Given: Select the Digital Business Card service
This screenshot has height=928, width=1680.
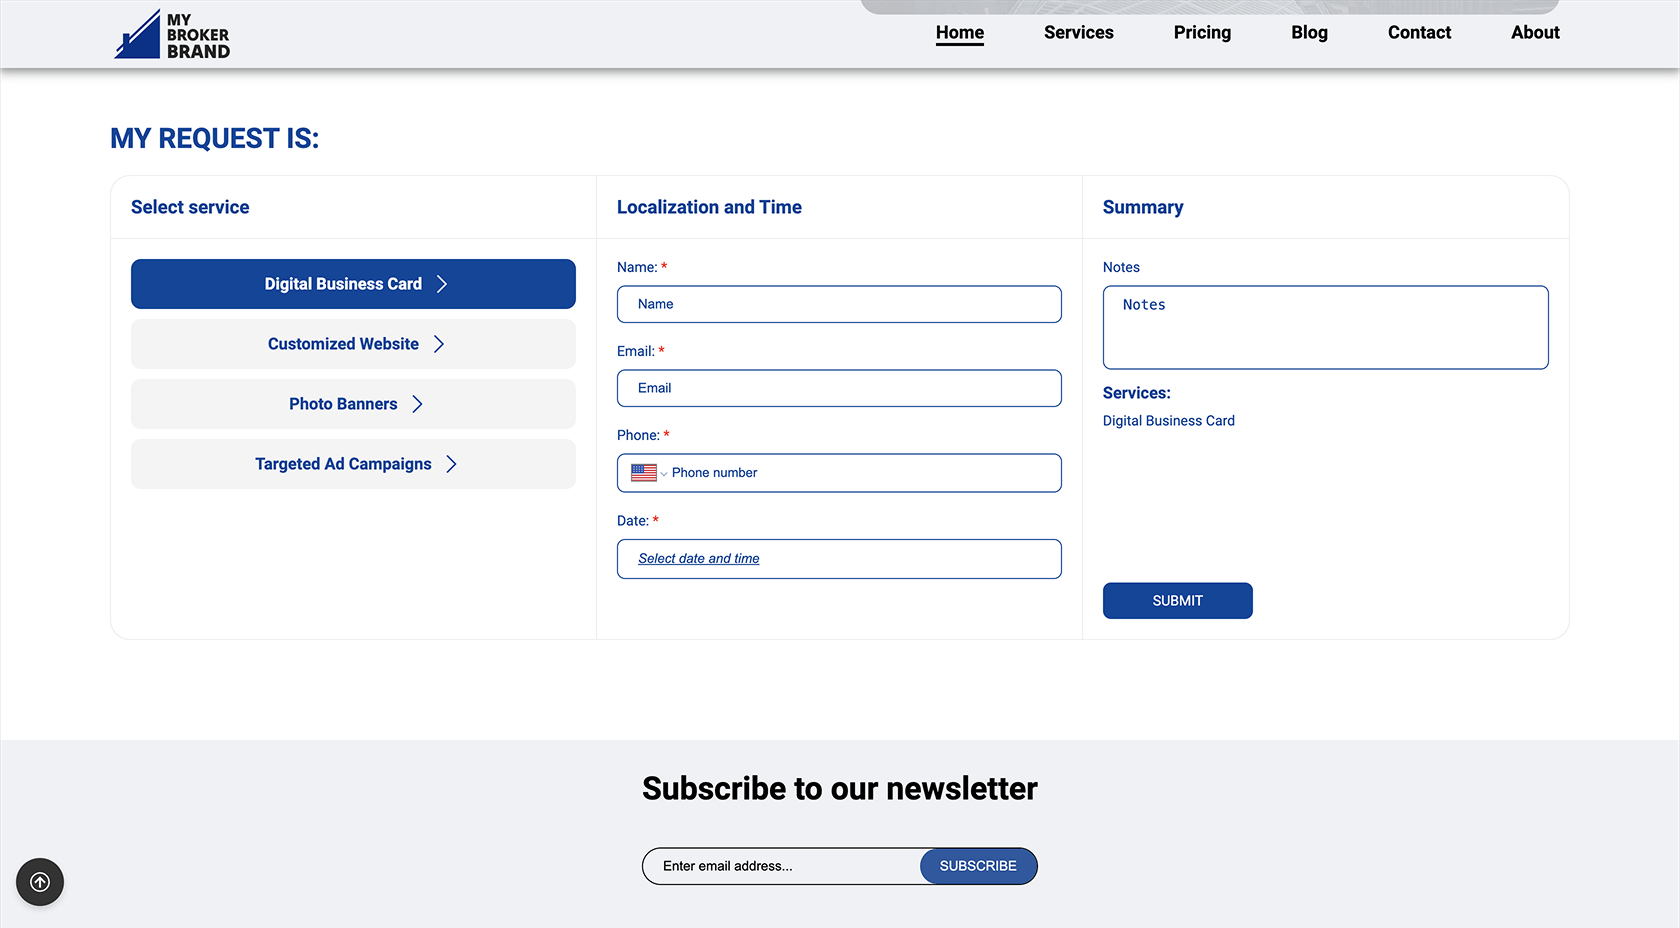Looking at the screenshot, I should 343,284.
